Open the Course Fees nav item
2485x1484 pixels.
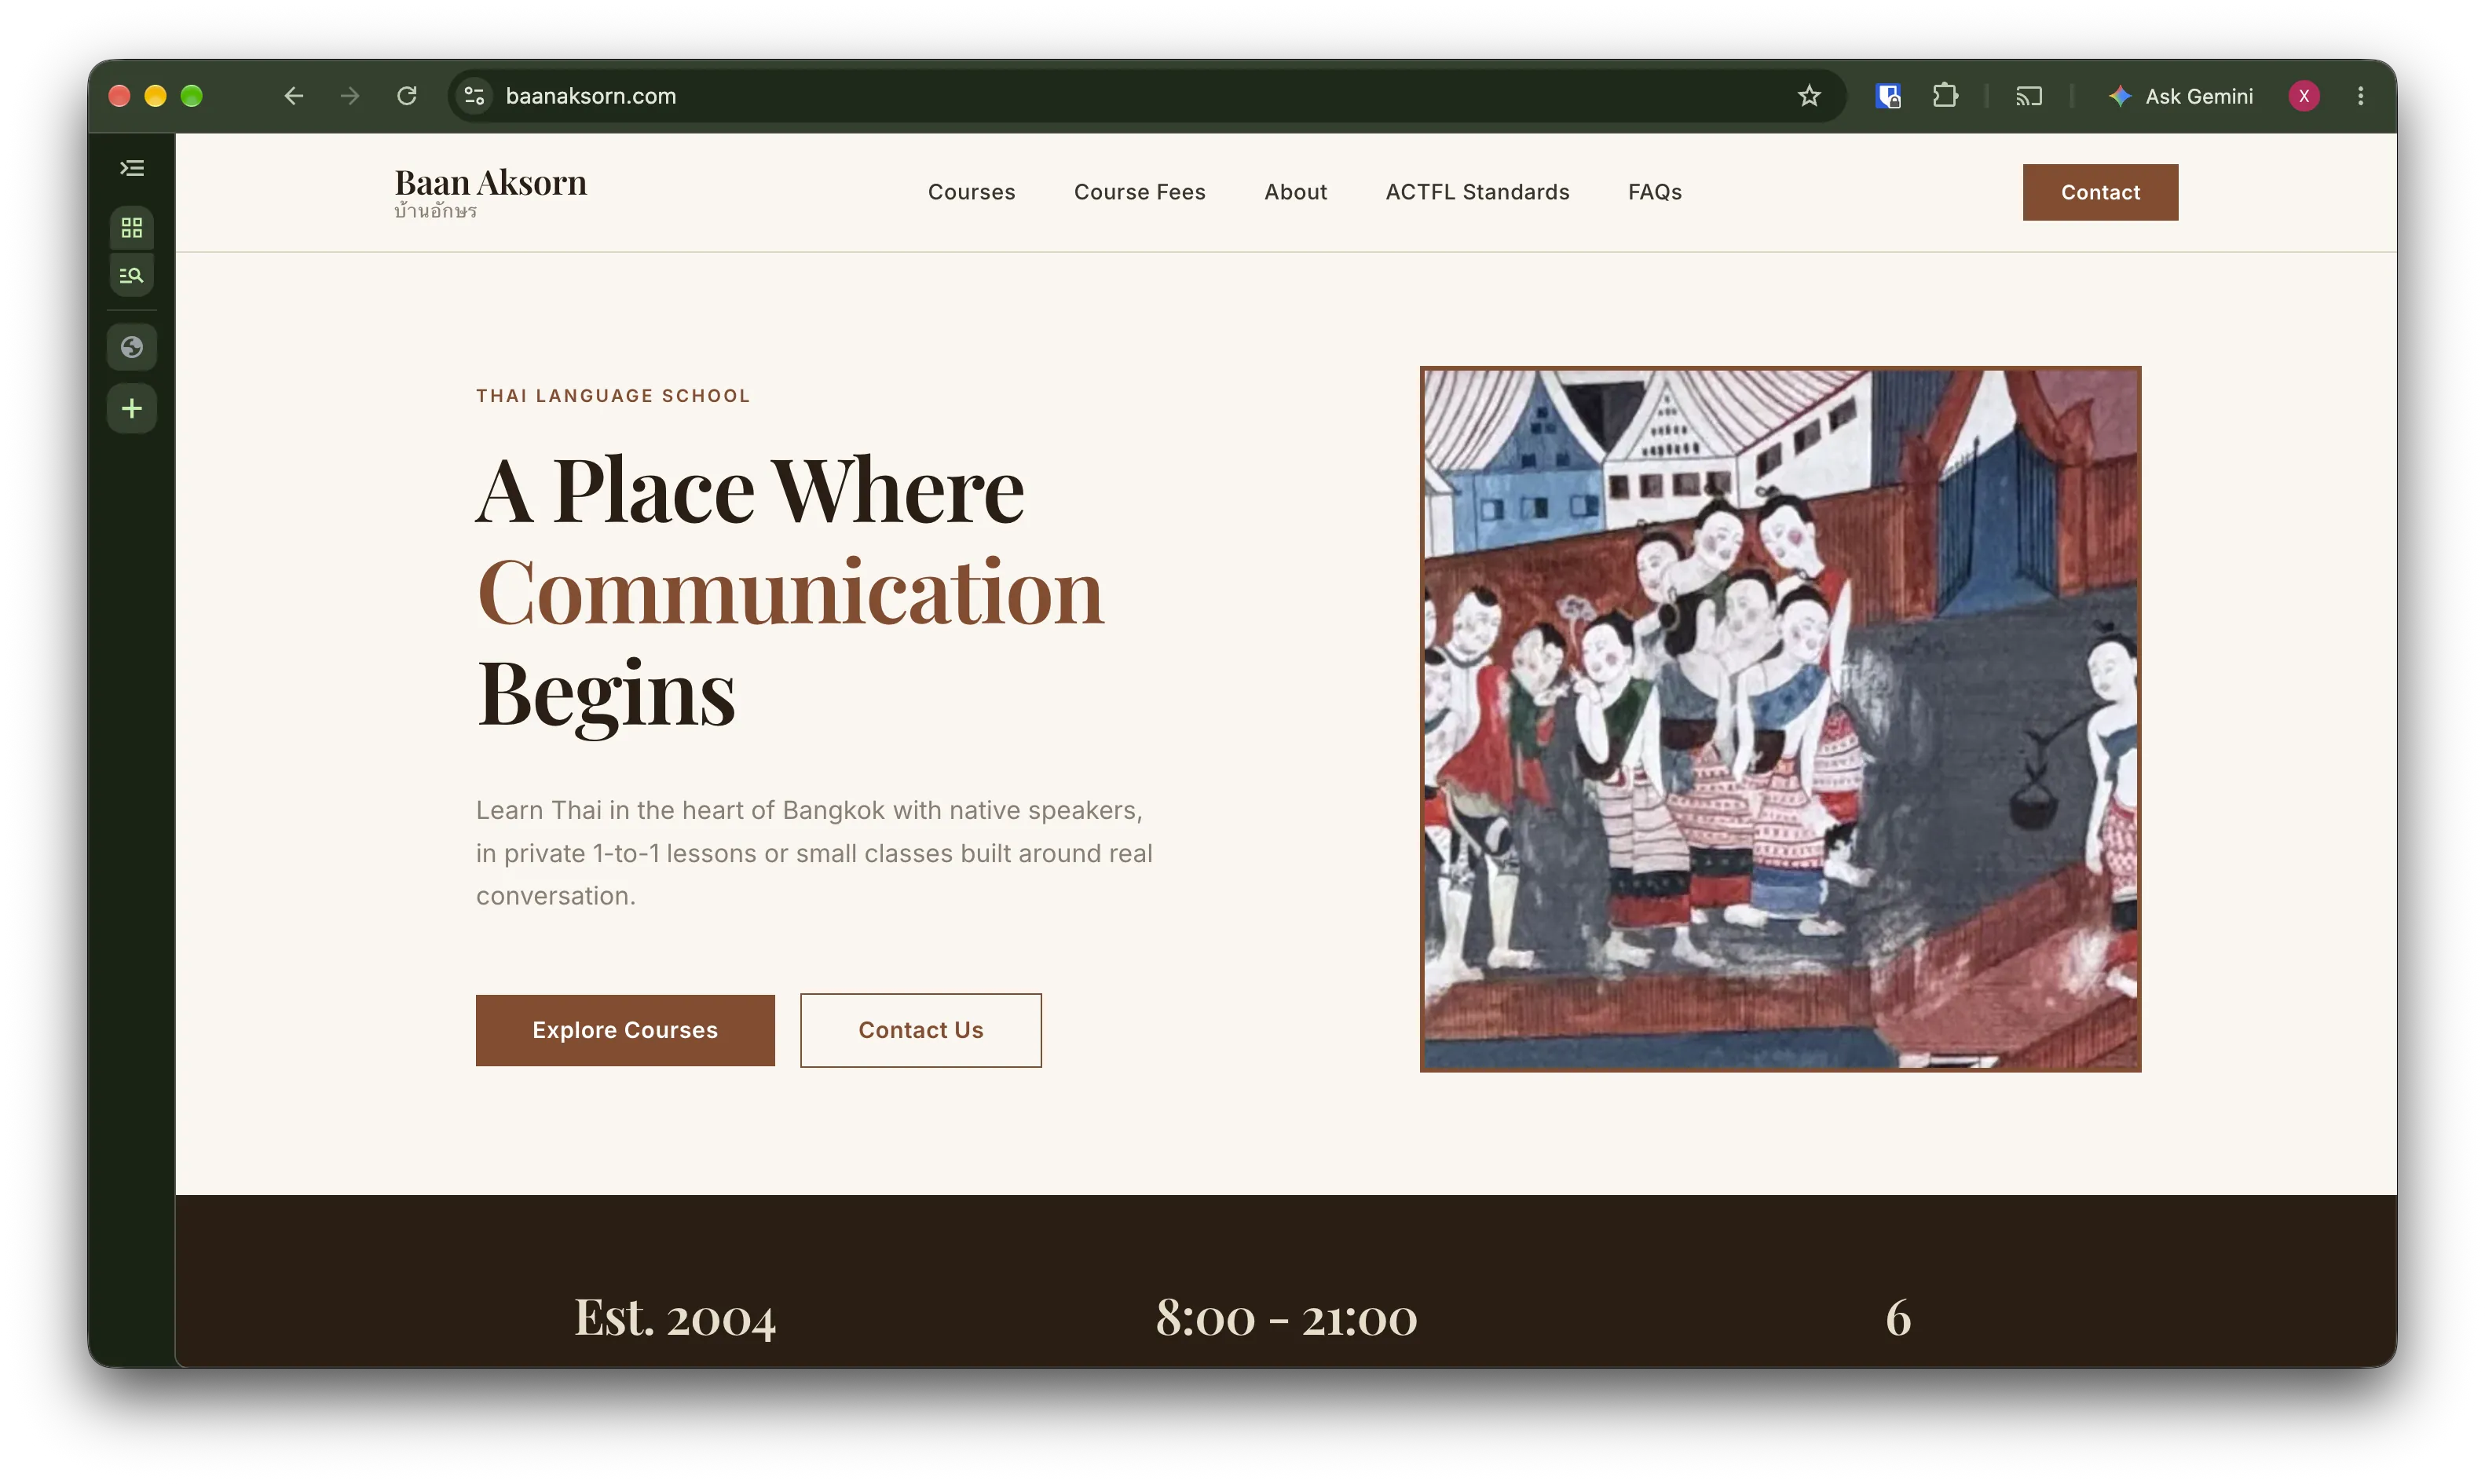click(x=1139, y=192)
